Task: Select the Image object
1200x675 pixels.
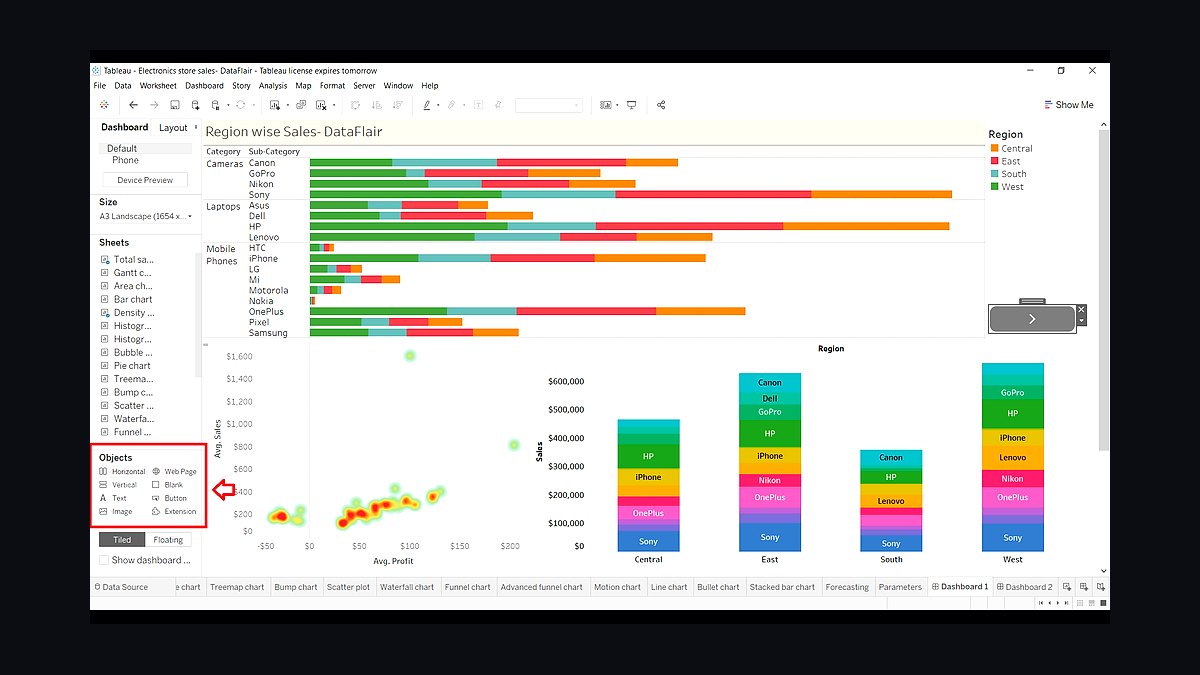Action: click(115, 511)
